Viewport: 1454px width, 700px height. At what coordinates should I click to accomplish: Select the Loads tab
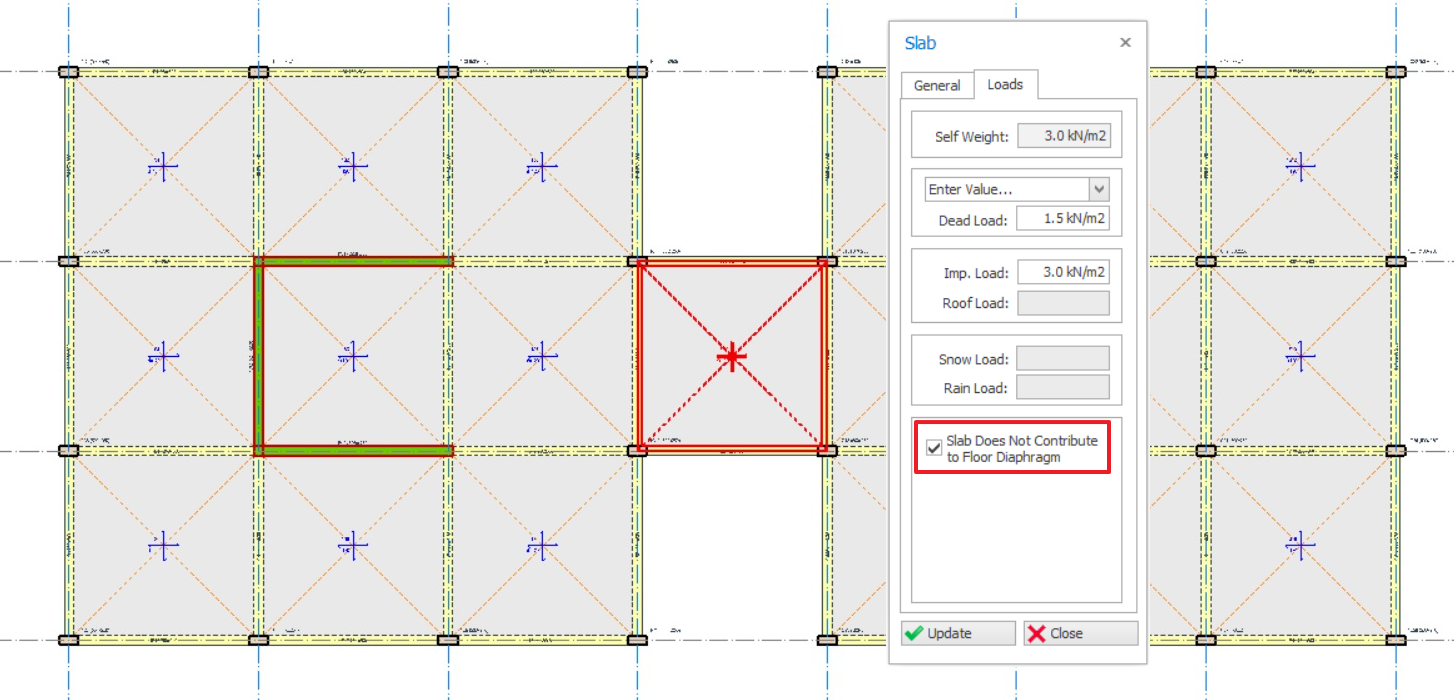[1005, 85]
